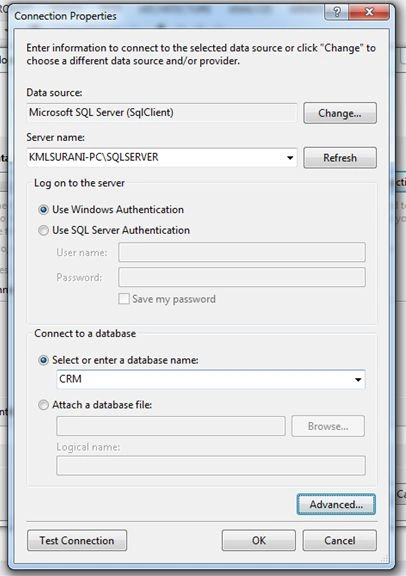Viewport: 406px width, 576px height.
Task: Enable Save my password checkbox
Action: point(124,299)
